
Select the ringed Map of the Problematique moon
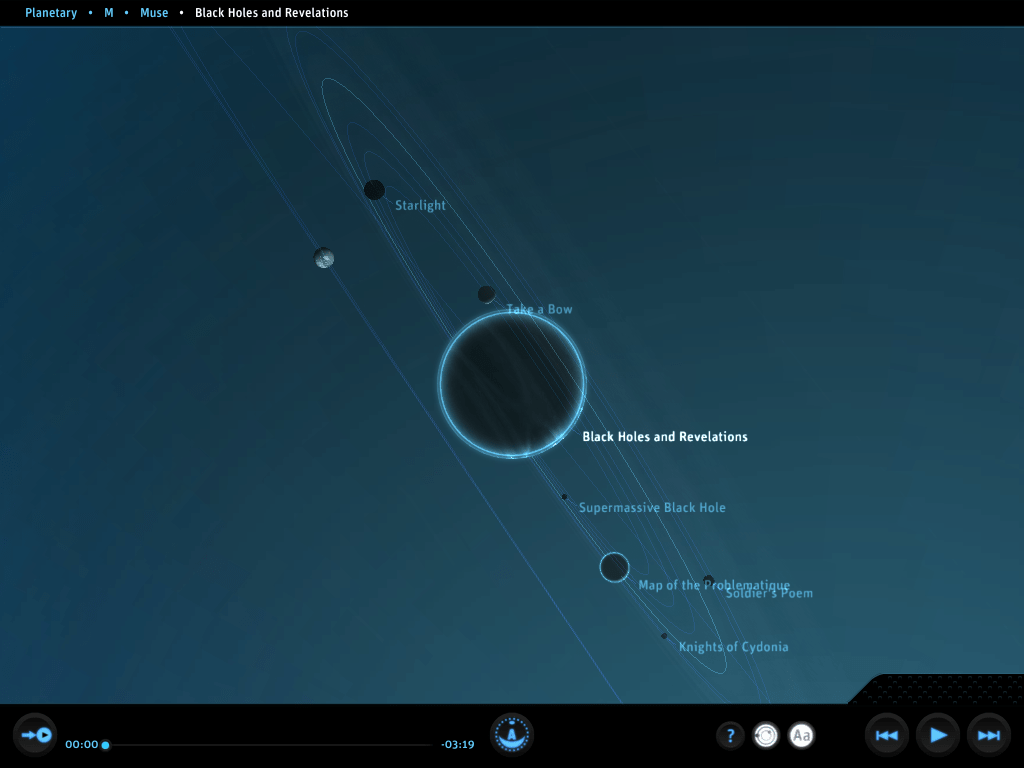point(615,567)
